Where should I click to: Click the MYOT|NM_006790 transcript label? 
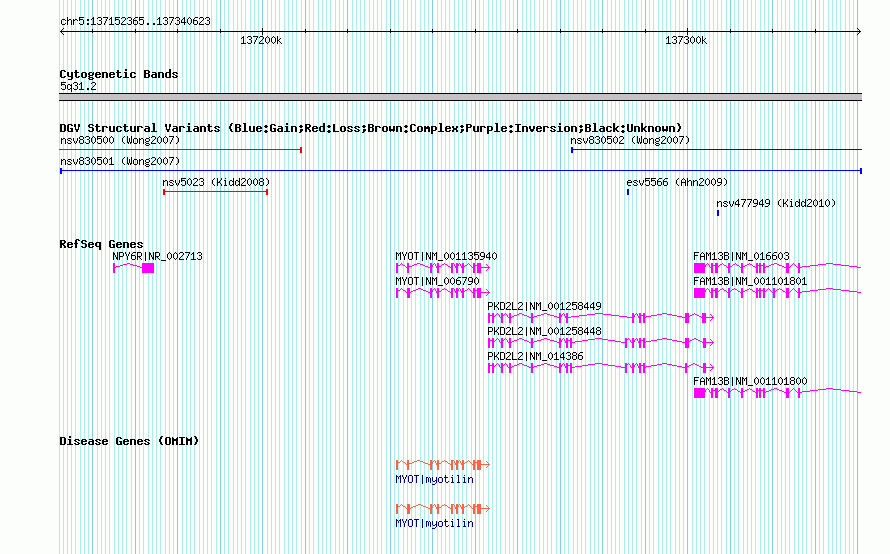click(x=437, y=282)
